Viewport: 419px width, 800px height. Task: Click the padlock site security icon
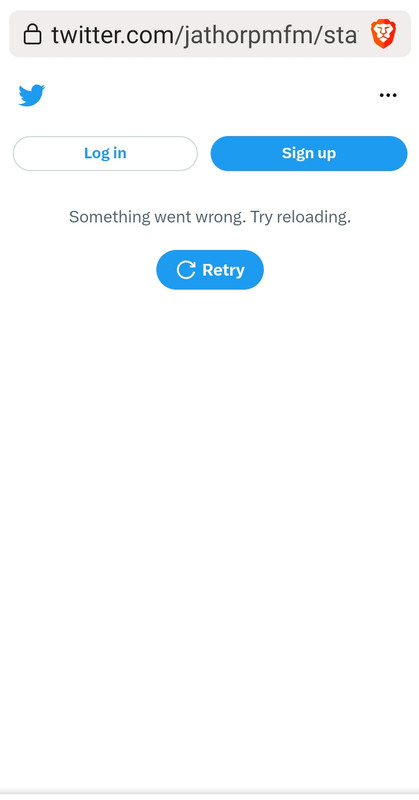pyautogui.click(x=33, y=34)
